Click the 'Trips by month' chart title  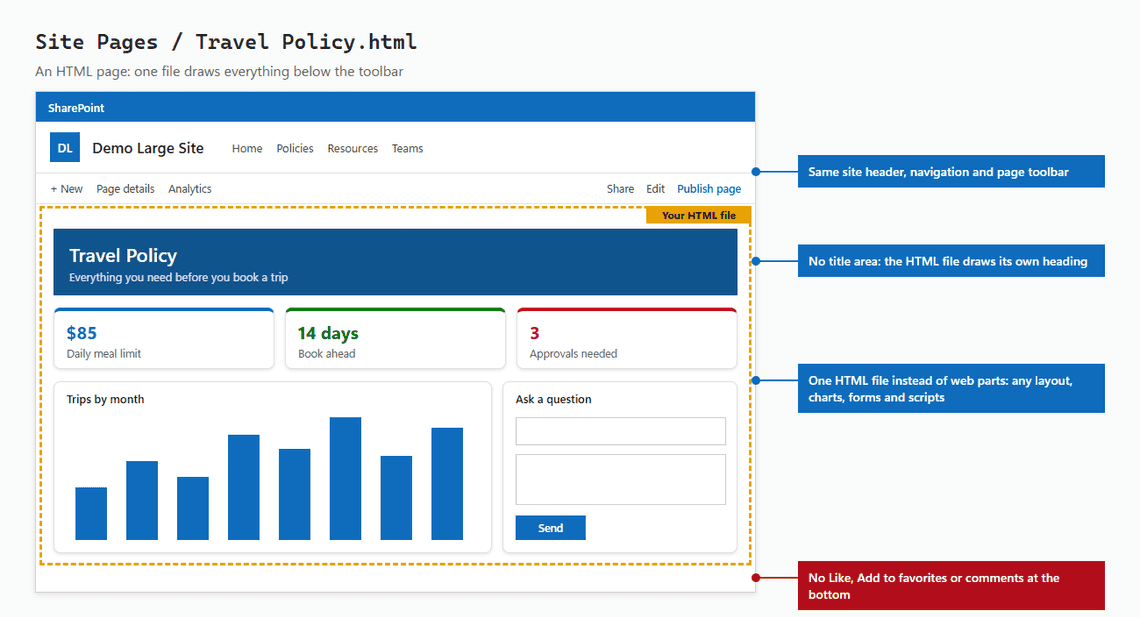pyautogui.click(x=105, y=399)
